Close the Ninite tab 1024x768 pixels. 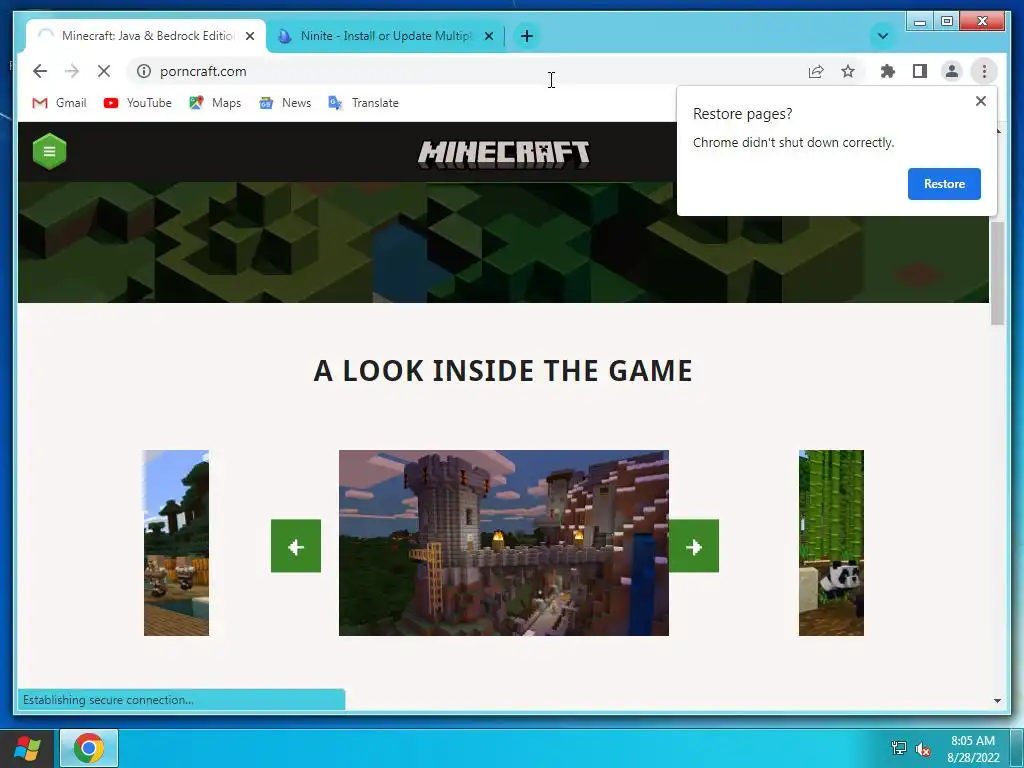click(488, 36)
